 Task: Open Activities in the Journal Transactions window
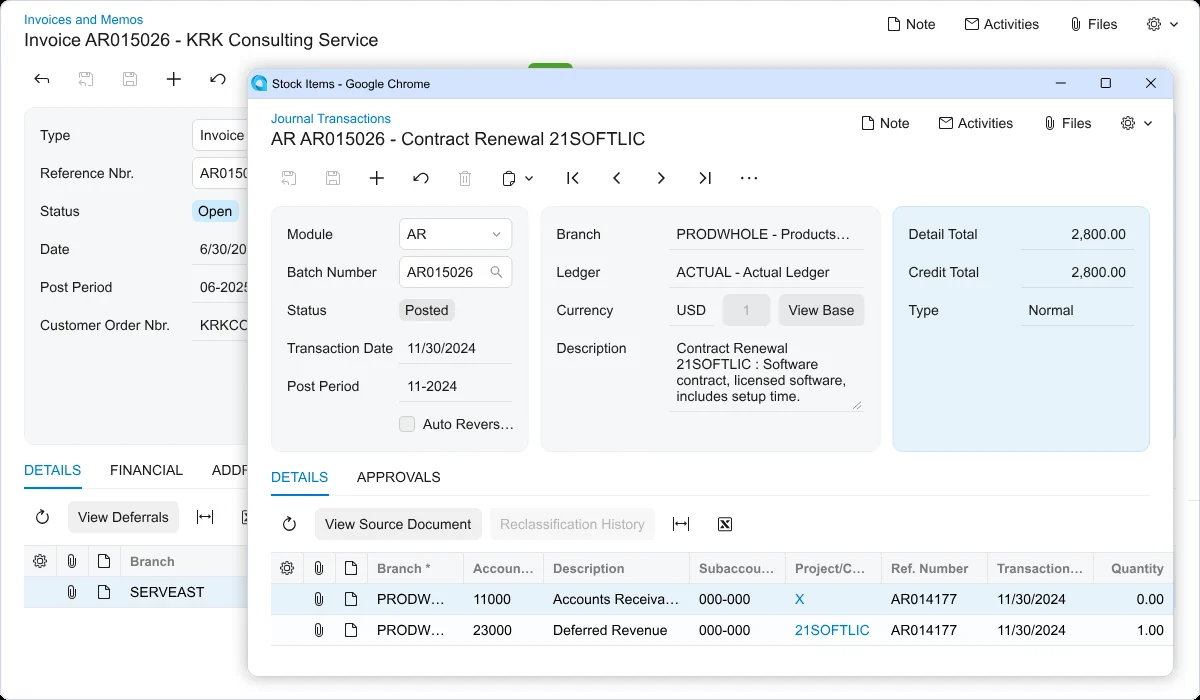click(x=975, y=123)
